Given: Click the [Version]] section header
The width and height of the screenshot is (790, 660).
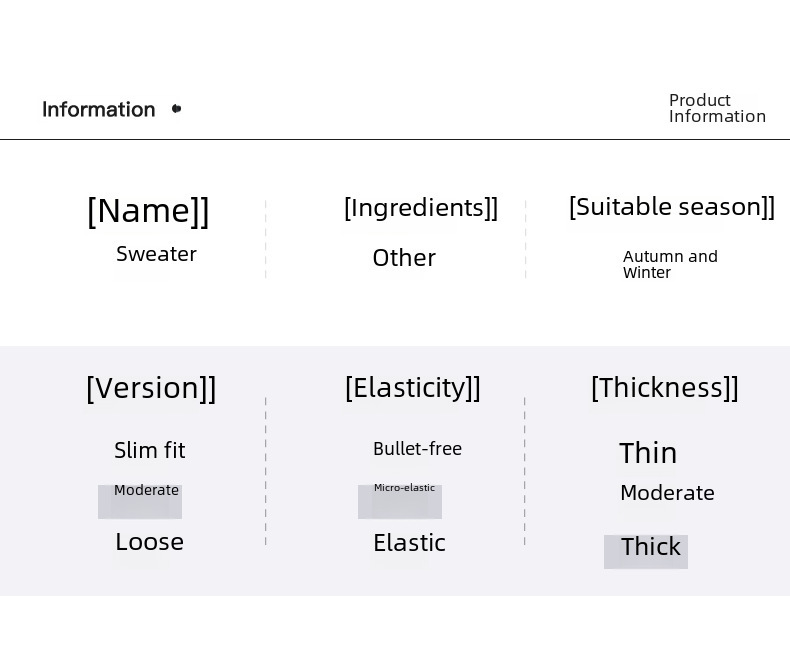Looking at the screenshot, I should point(151,388).
